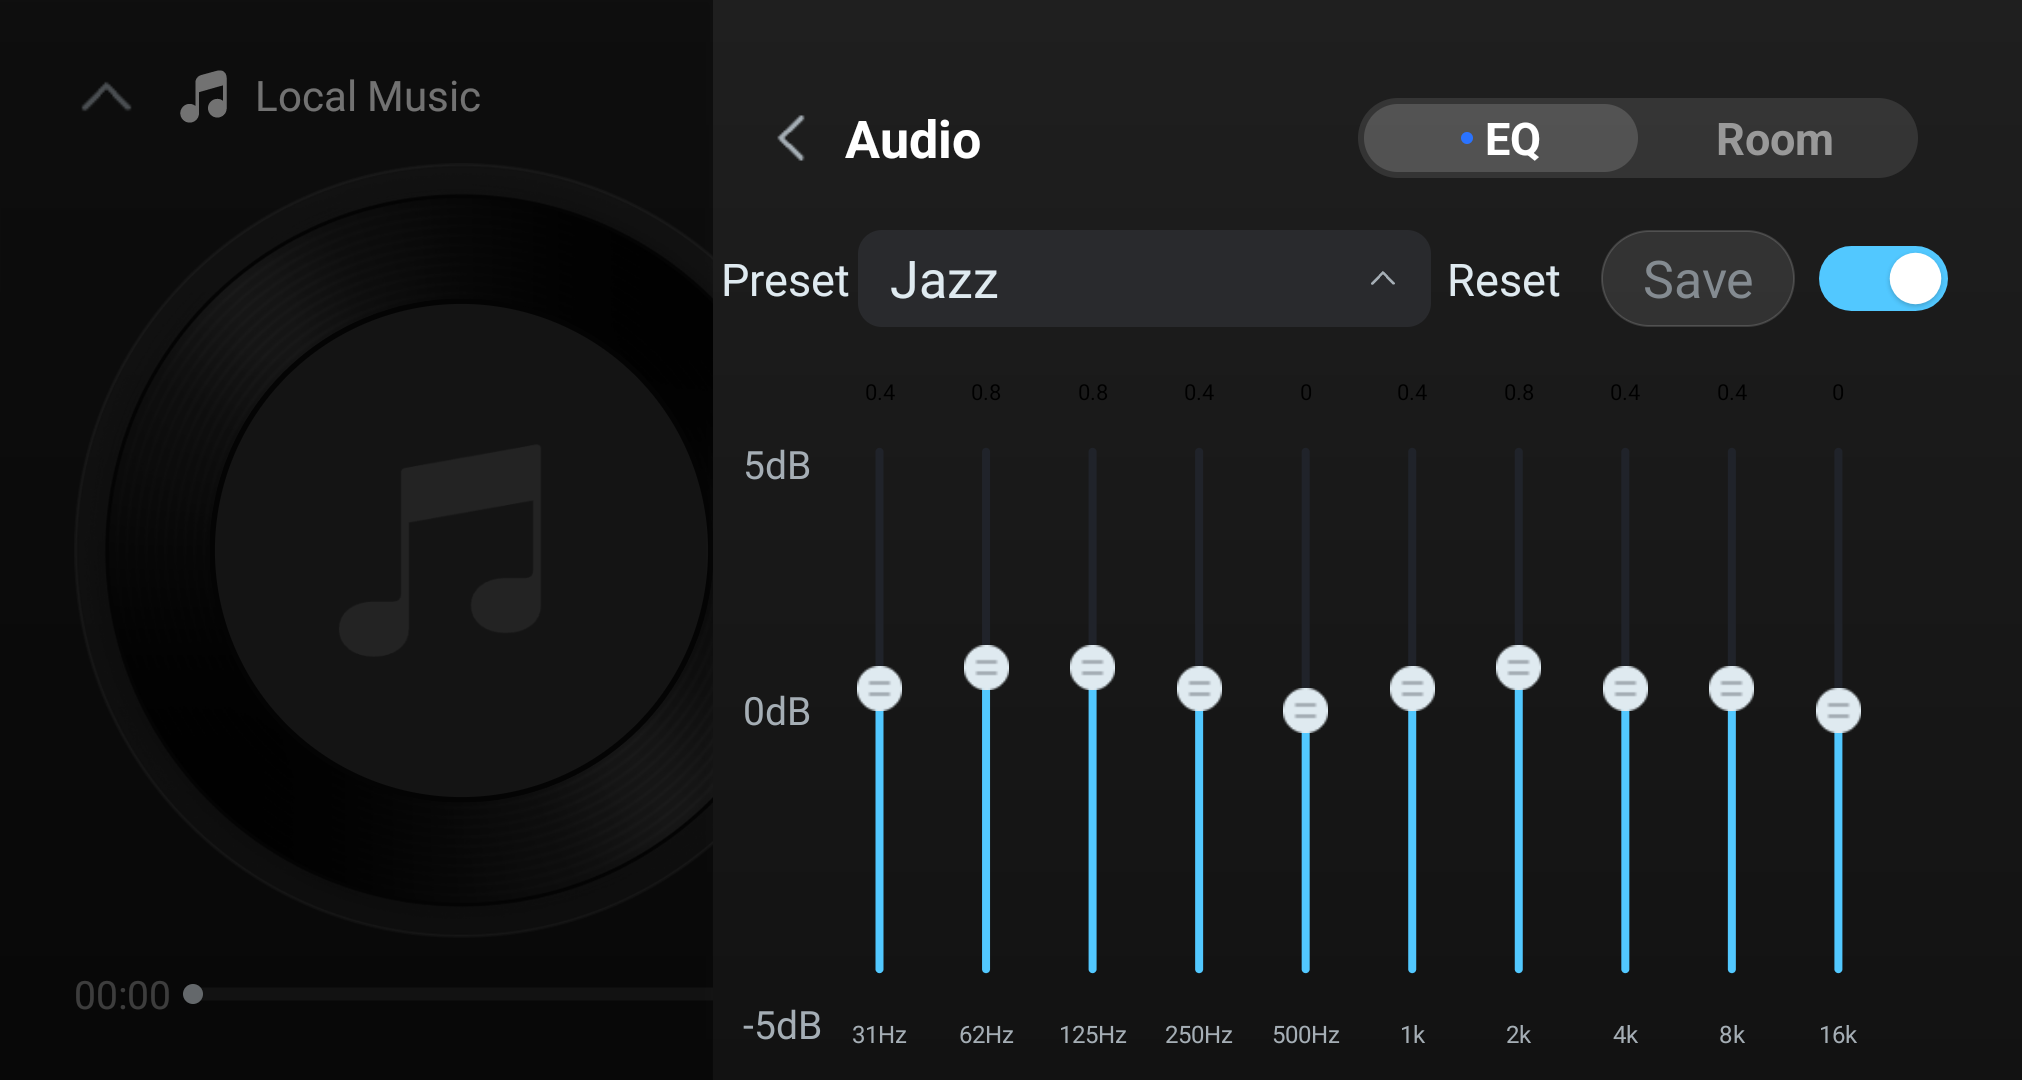The width and height of the screenshot is (2022, 1080).
Task: Click the Local Music title text
Action: click(368, 97)
